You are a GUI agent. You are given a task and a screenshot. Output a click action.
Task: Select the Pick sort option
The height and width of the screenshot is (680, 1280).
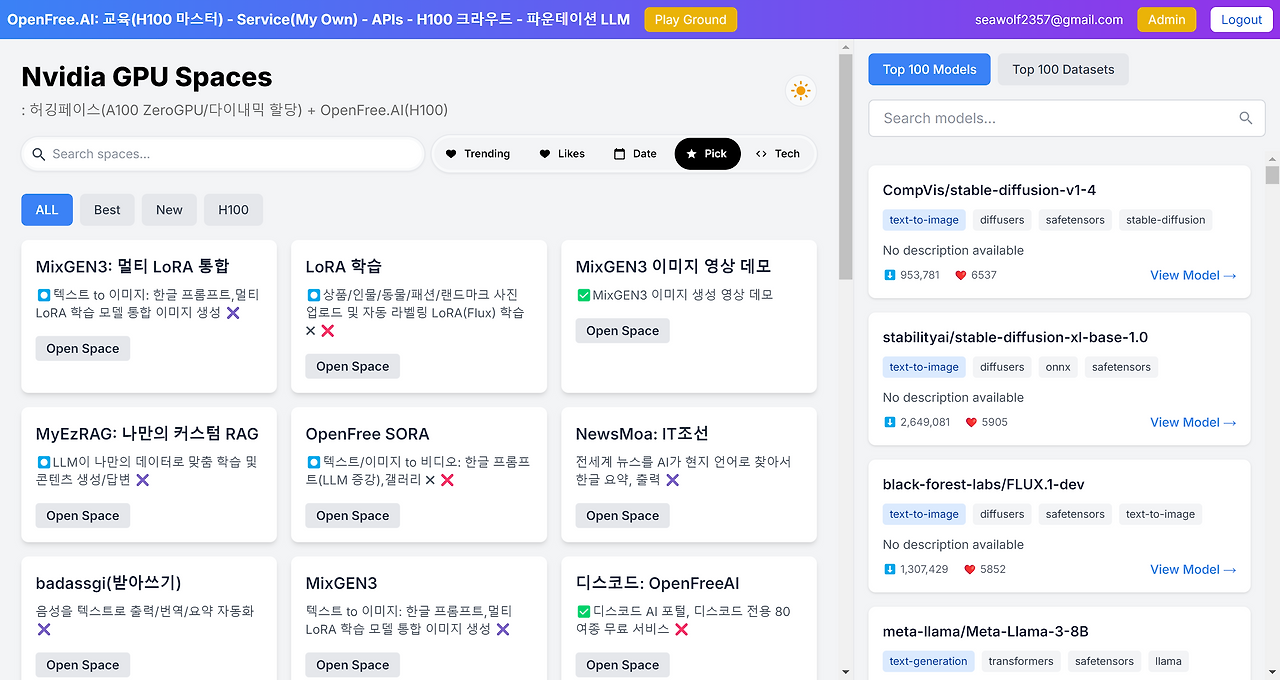pos(708,154)
